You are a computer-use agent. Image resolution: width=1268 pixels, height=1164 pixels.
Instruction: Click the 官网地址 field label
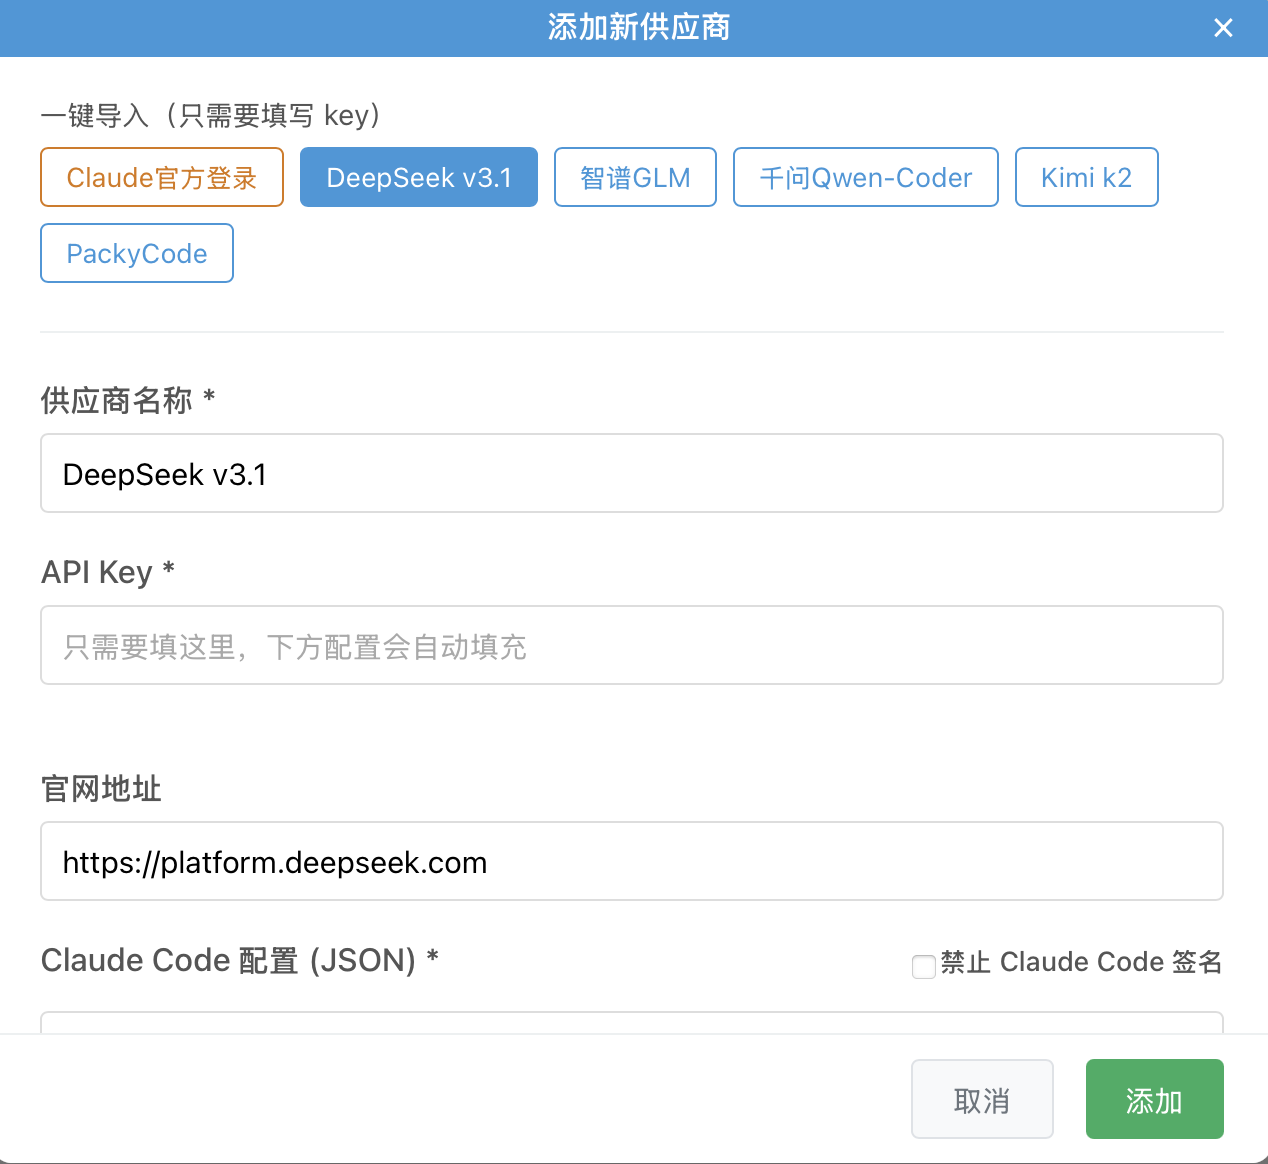(101, 789)
